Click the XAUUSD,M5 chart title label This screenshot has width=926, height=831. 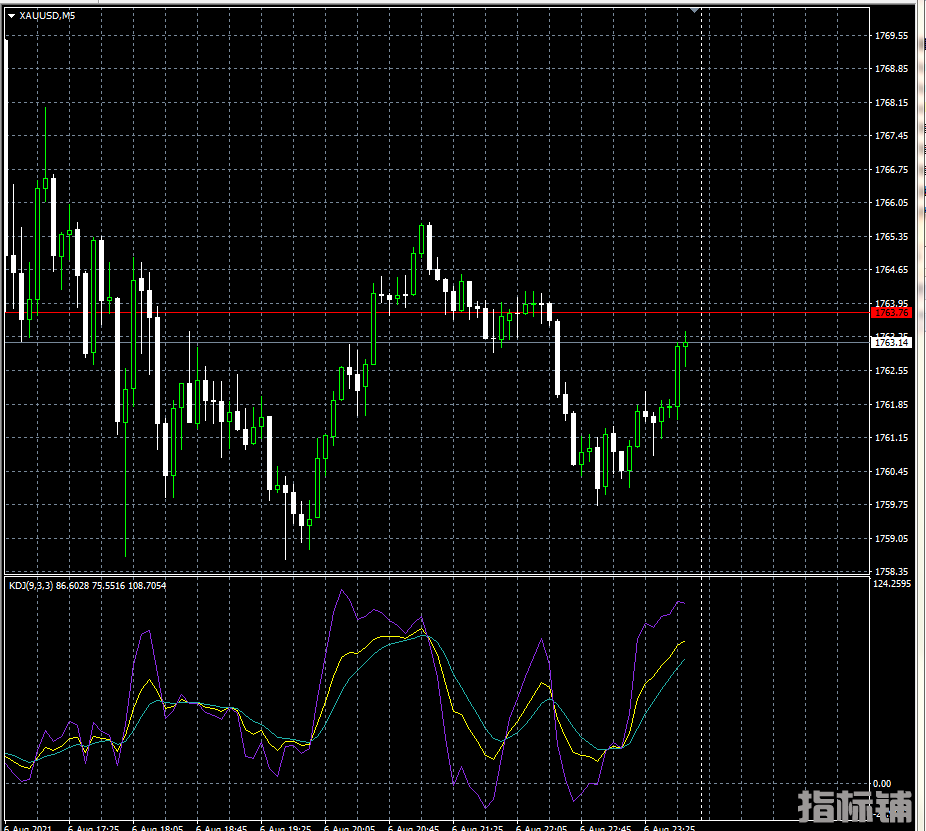click(47, 15)
